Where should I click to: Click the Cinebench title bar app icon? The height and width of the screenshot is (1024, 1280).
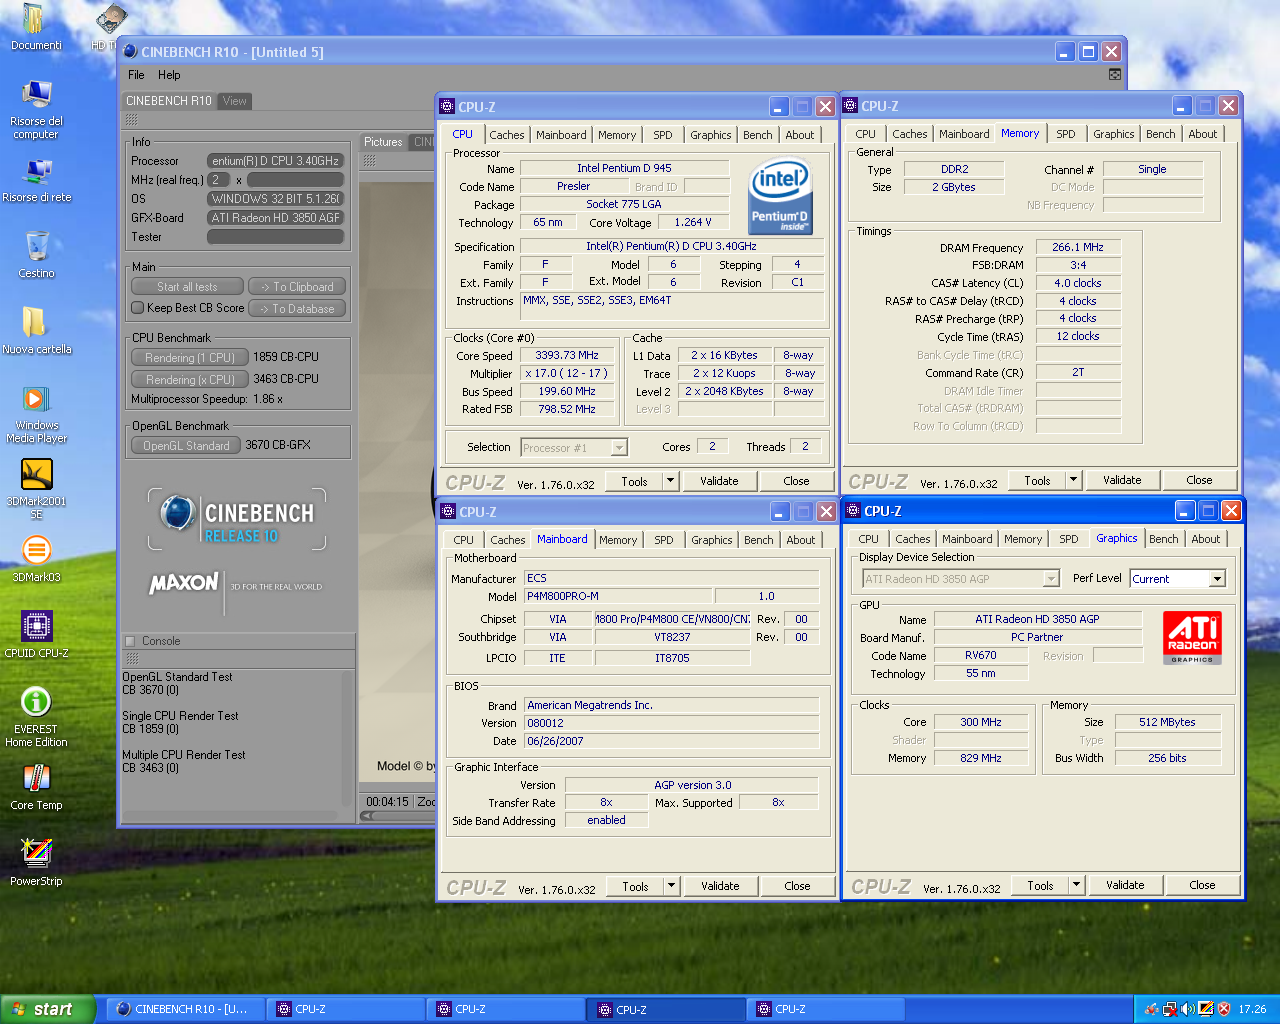(x=130, y=51)
